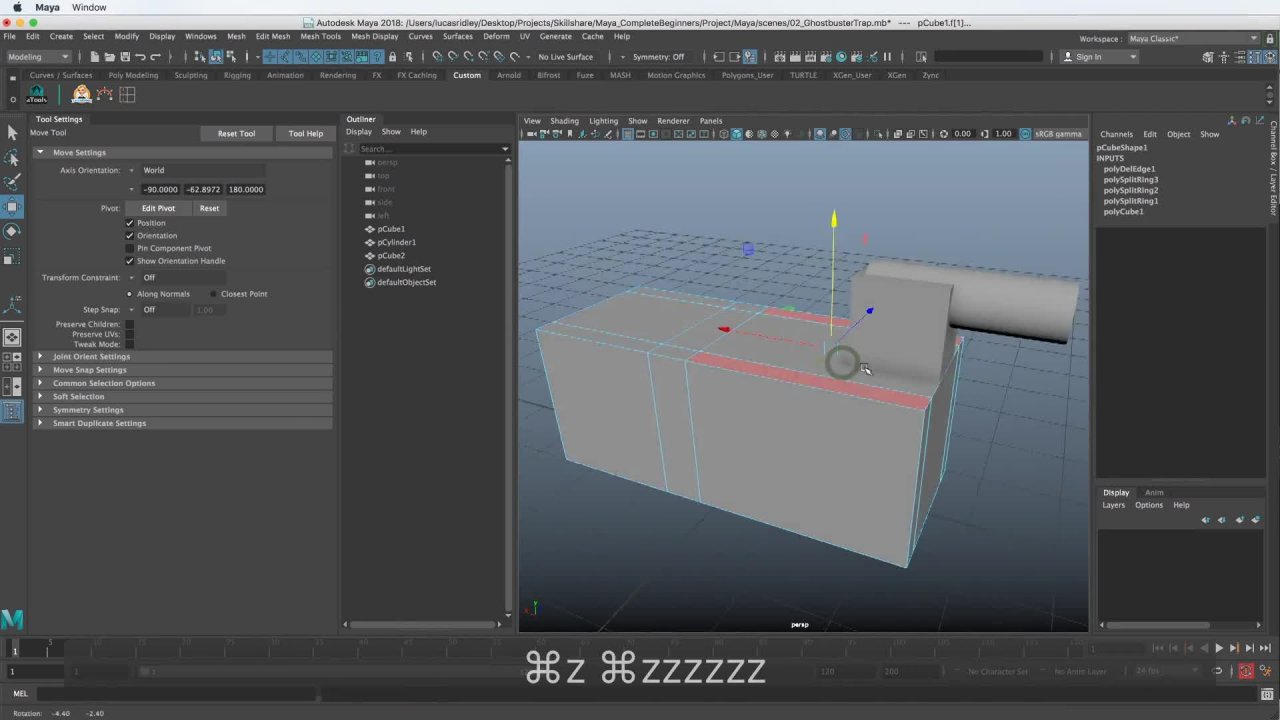Select pCylinder1 in the Outliner

coord(396,242)
